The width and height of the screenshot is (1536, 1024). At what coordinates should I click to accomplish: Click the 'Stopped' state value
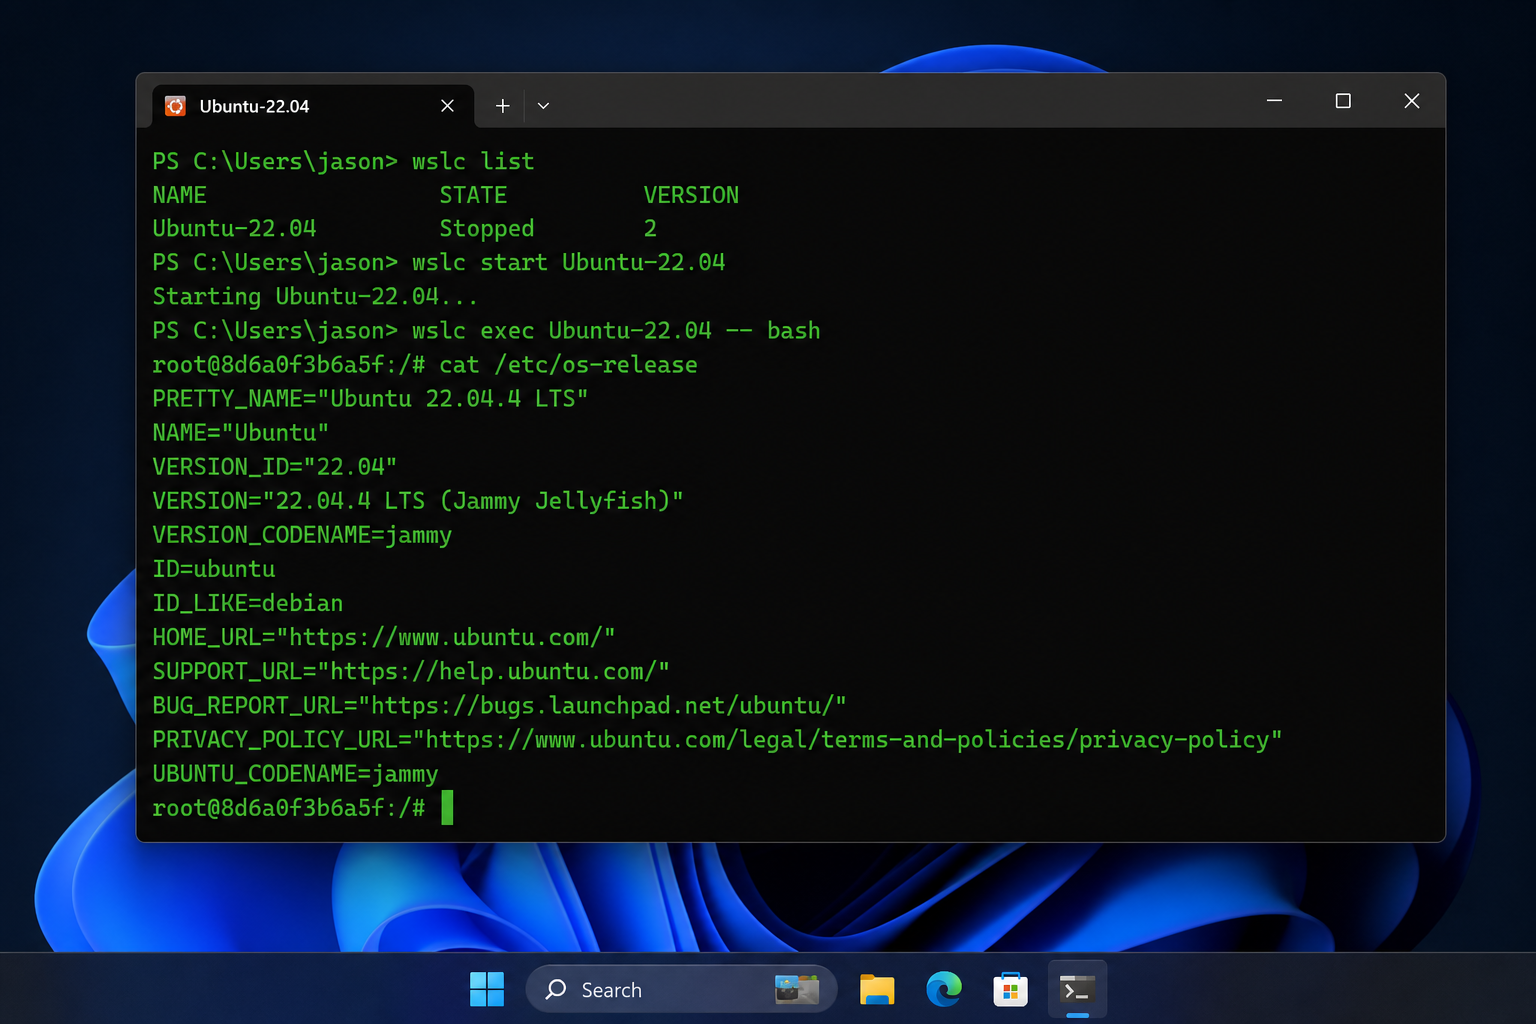point(487,229)
